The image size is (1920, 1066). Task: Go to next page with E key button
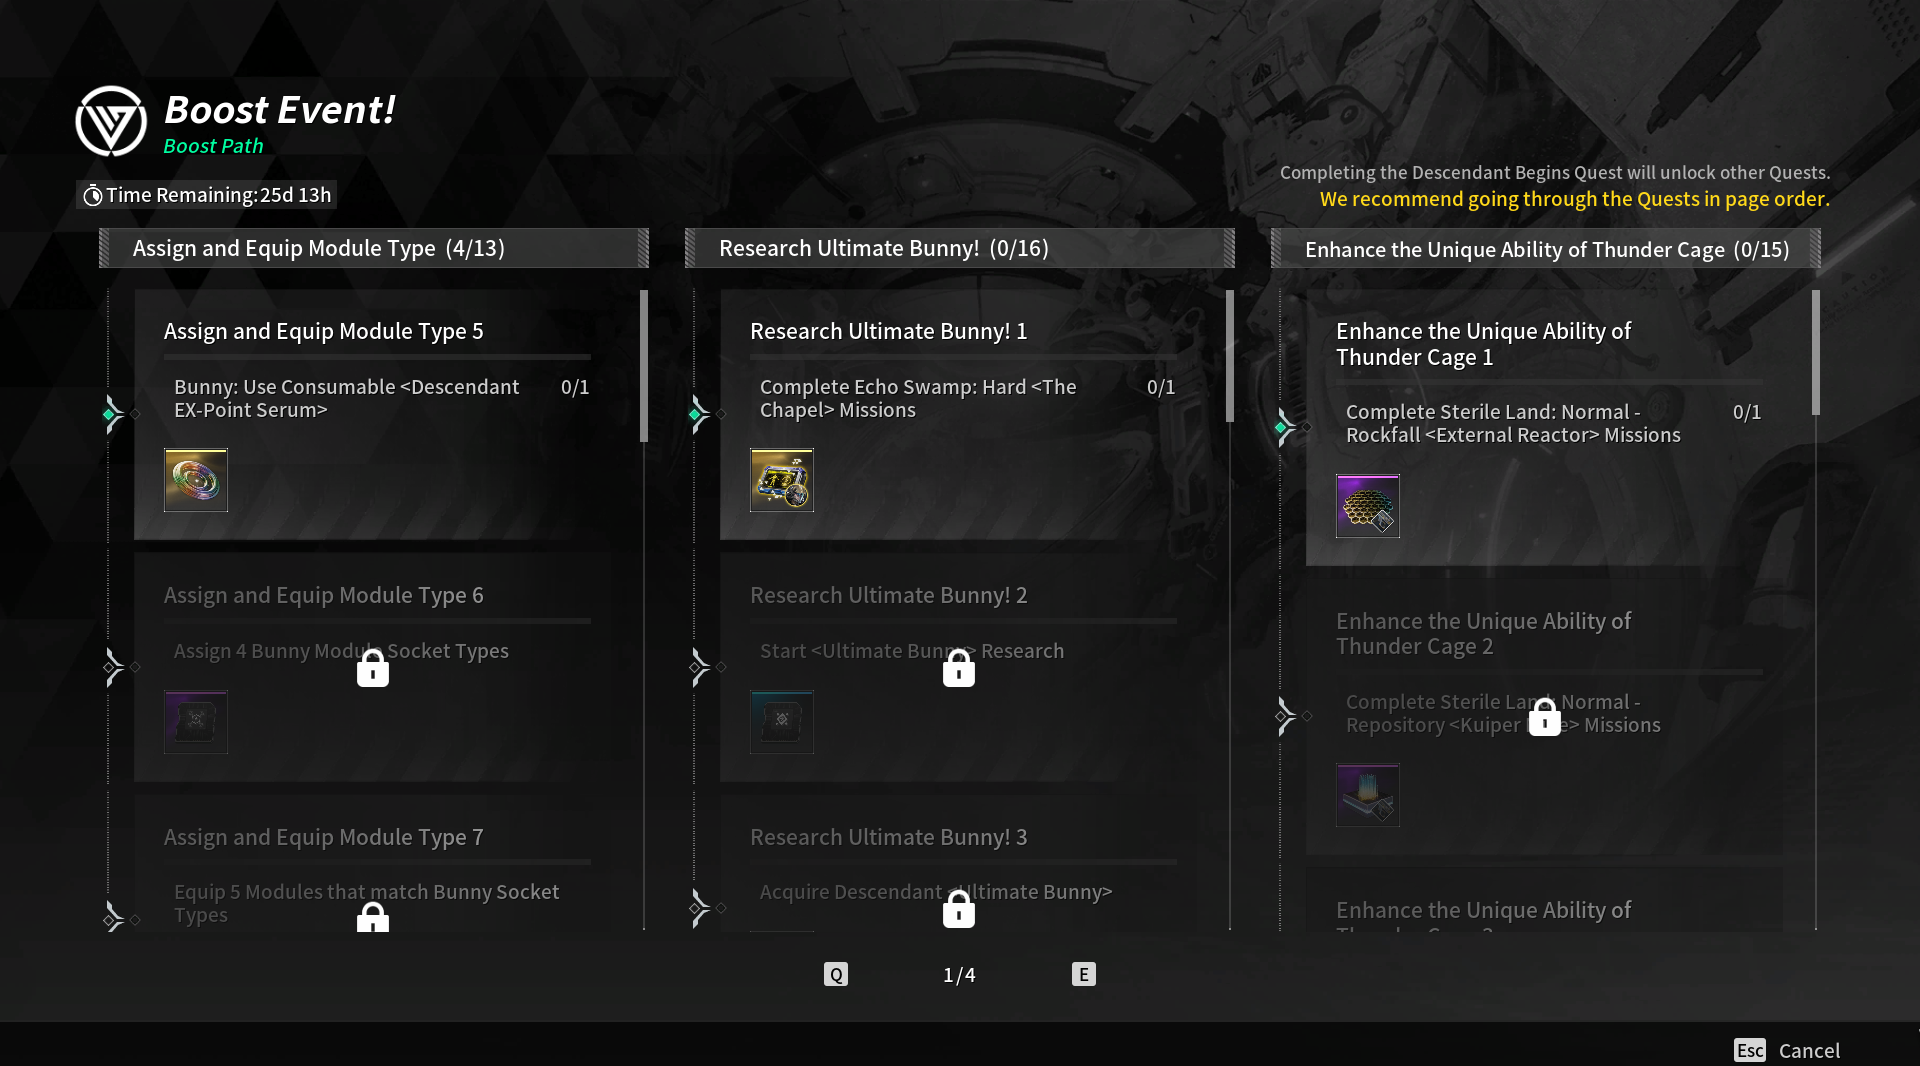point(1084,974)
